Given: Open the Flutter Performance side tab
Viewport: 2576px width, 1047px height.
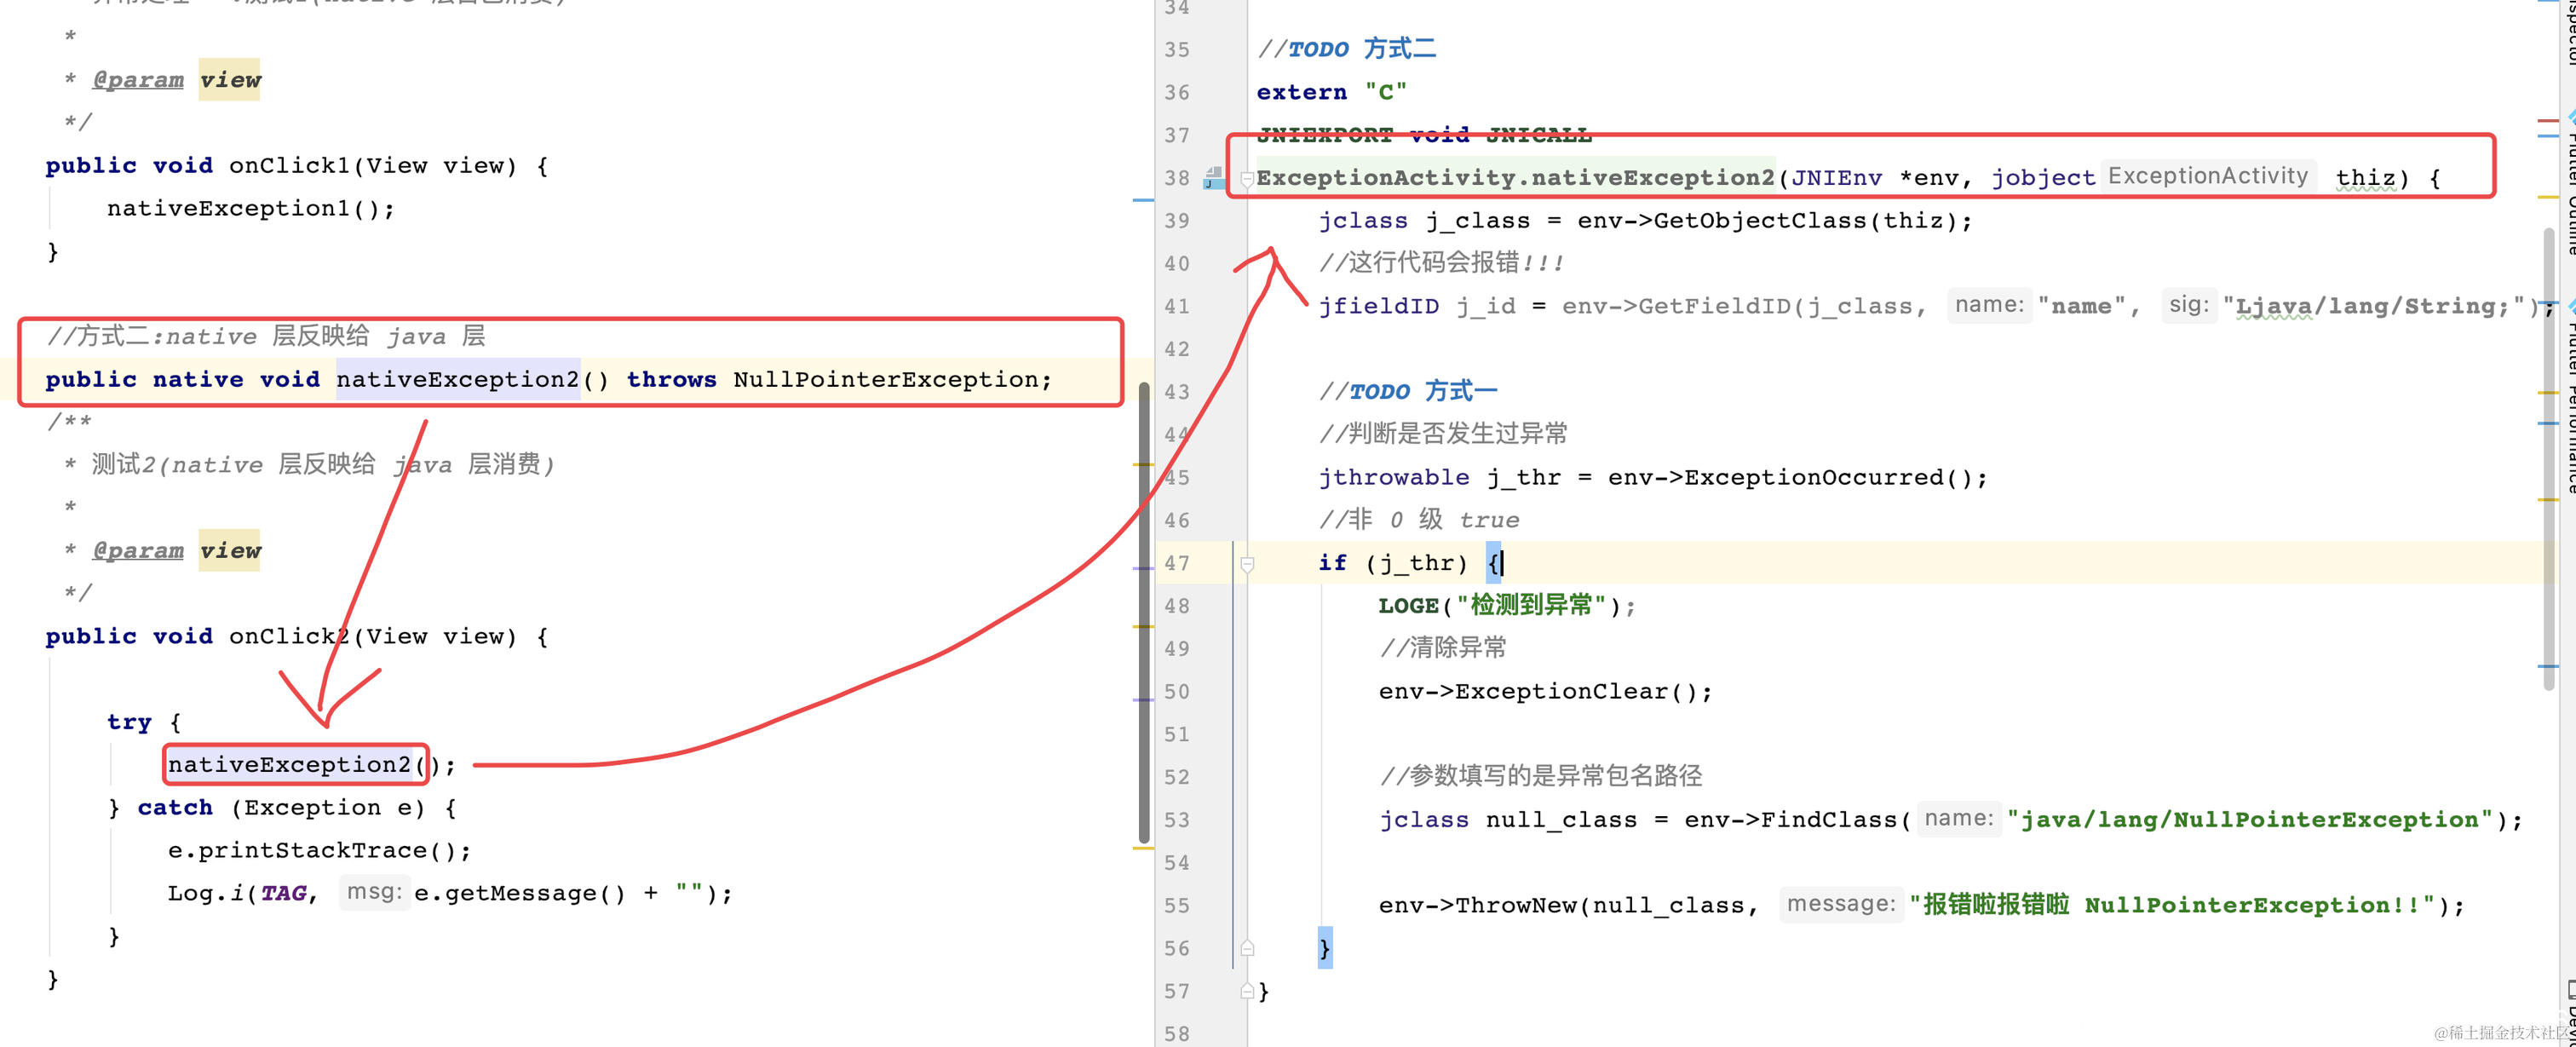Looking at the screenshot, I should pos(2570,400).
